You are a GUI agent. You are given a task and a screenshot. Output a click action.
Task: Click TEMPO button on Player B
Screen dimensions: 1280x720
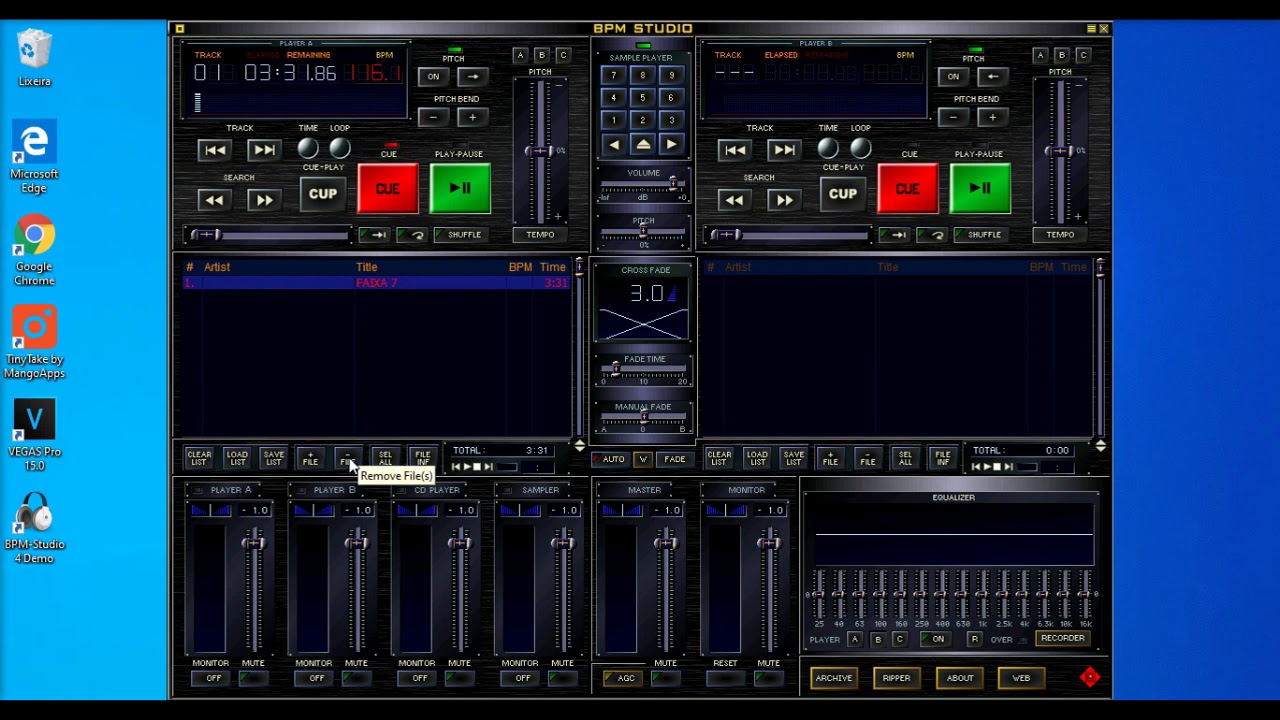(1060, 235)
